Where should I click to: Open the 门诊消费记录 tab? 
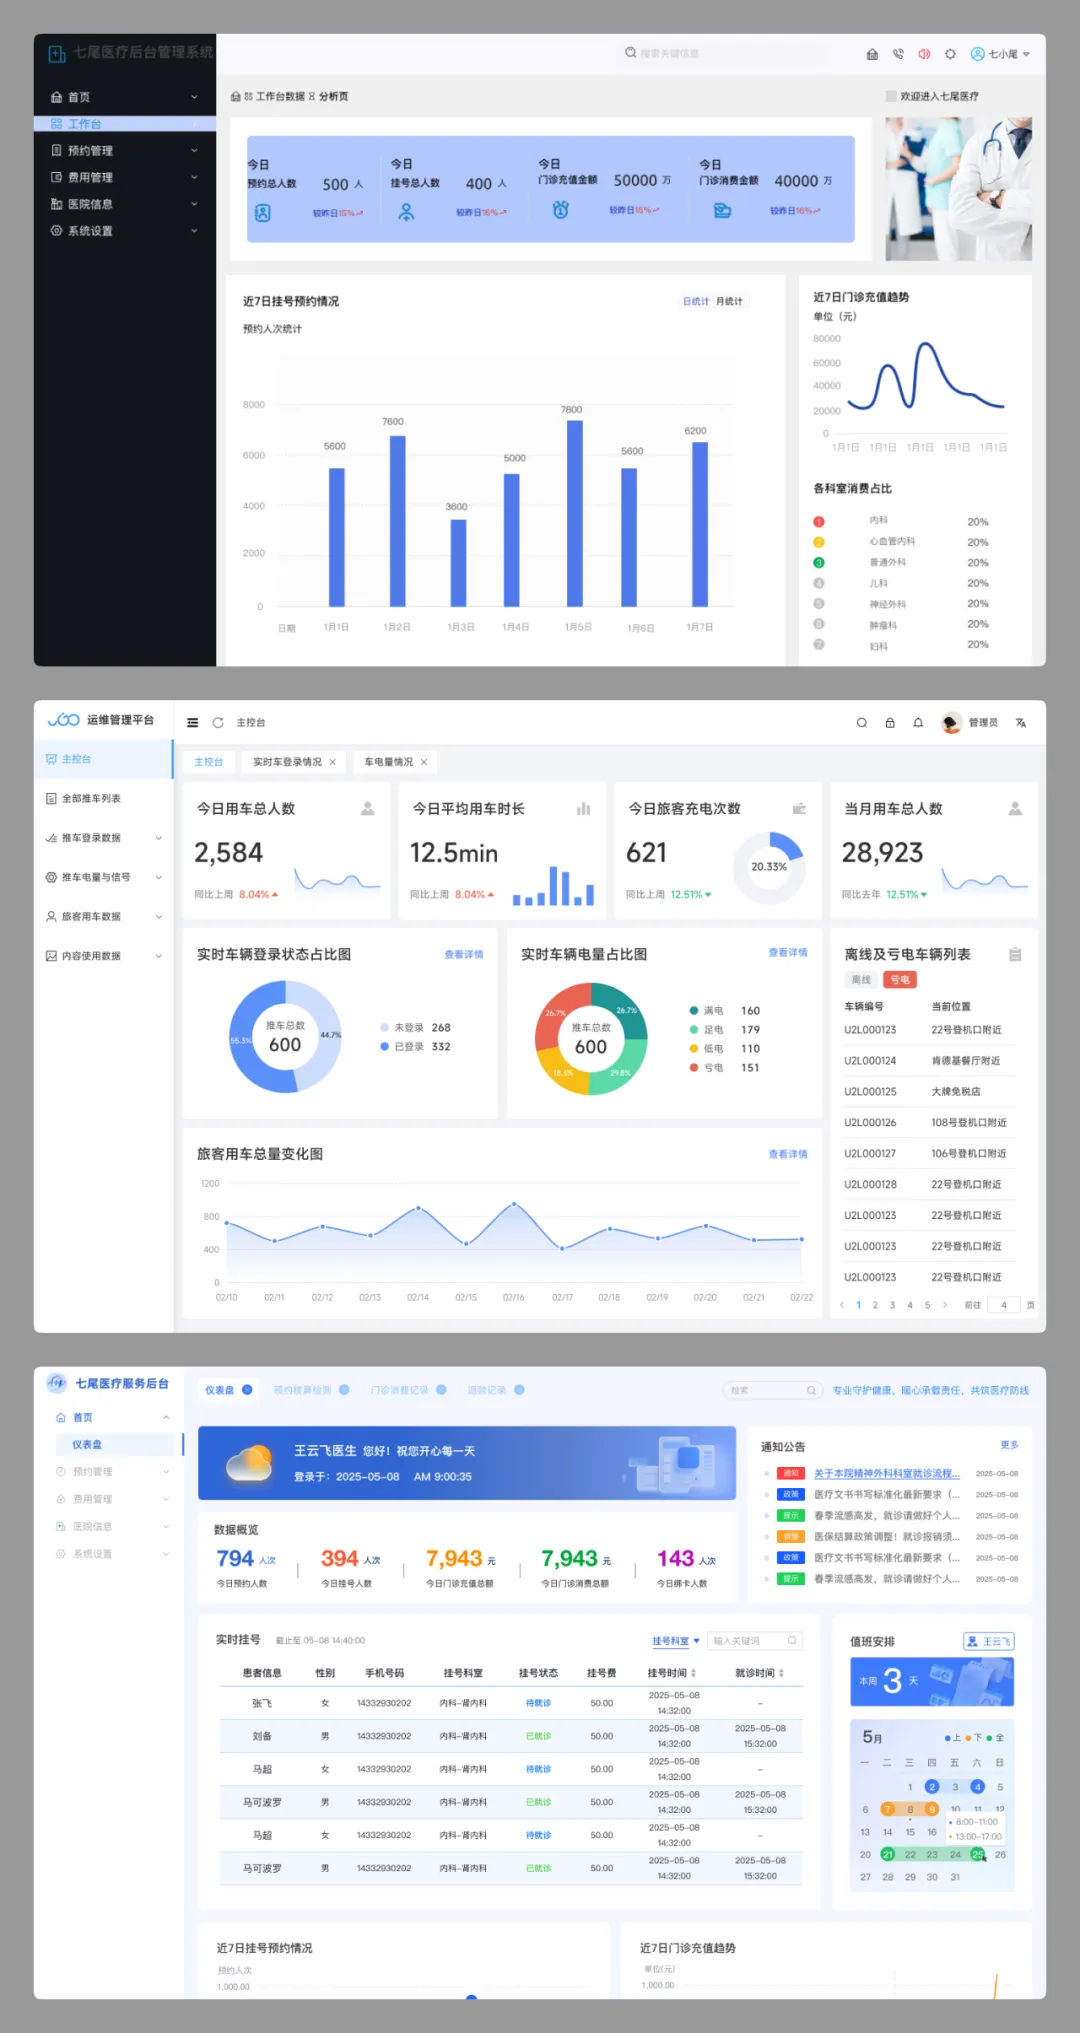tap(399, 1390)
